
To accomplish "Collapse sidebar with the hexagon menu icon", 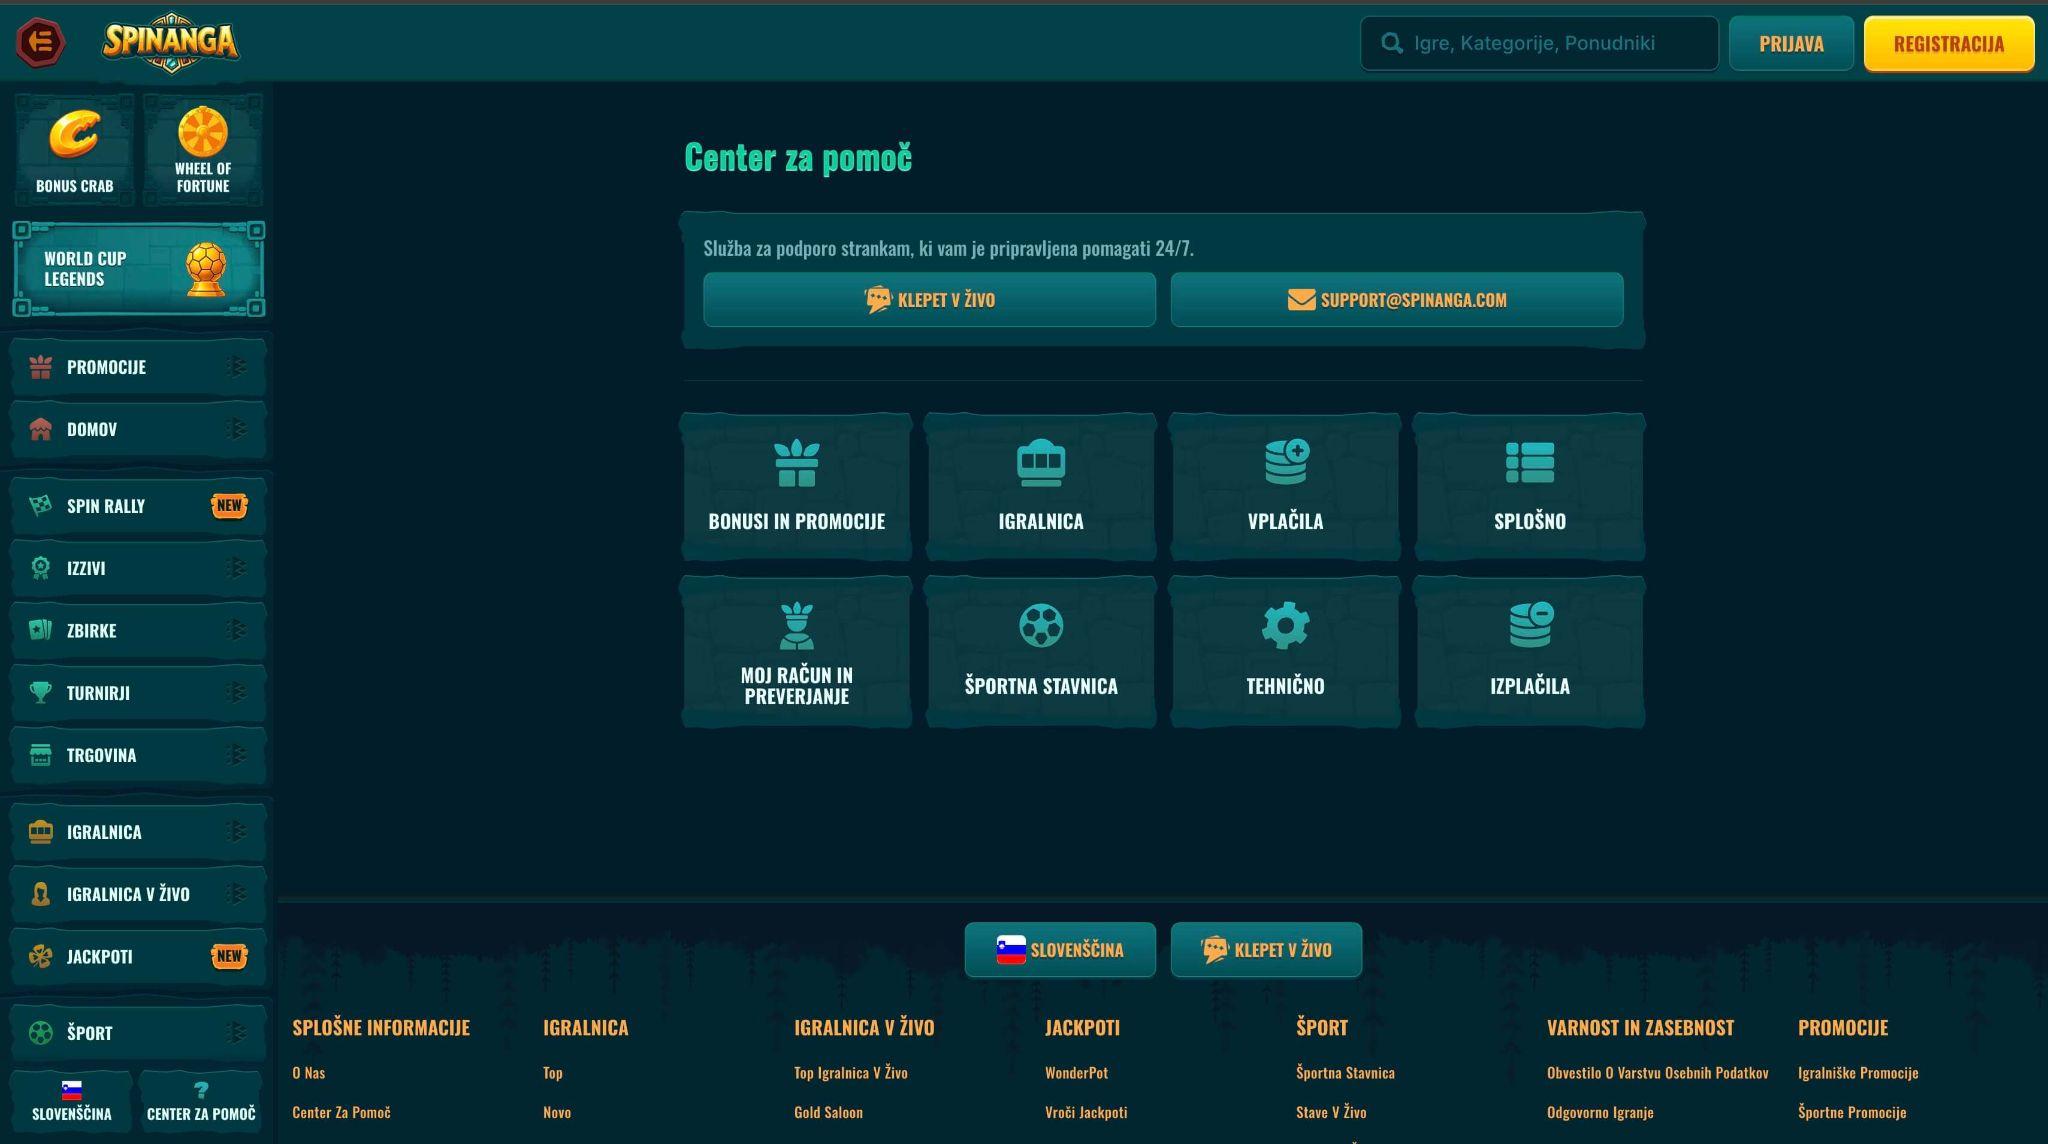I will tap(41, 42).
